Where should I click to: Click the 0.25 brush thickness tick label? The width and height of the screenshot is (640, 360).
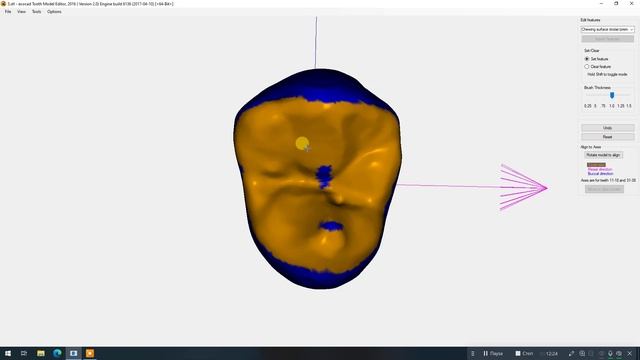click(x=587, y=106)
